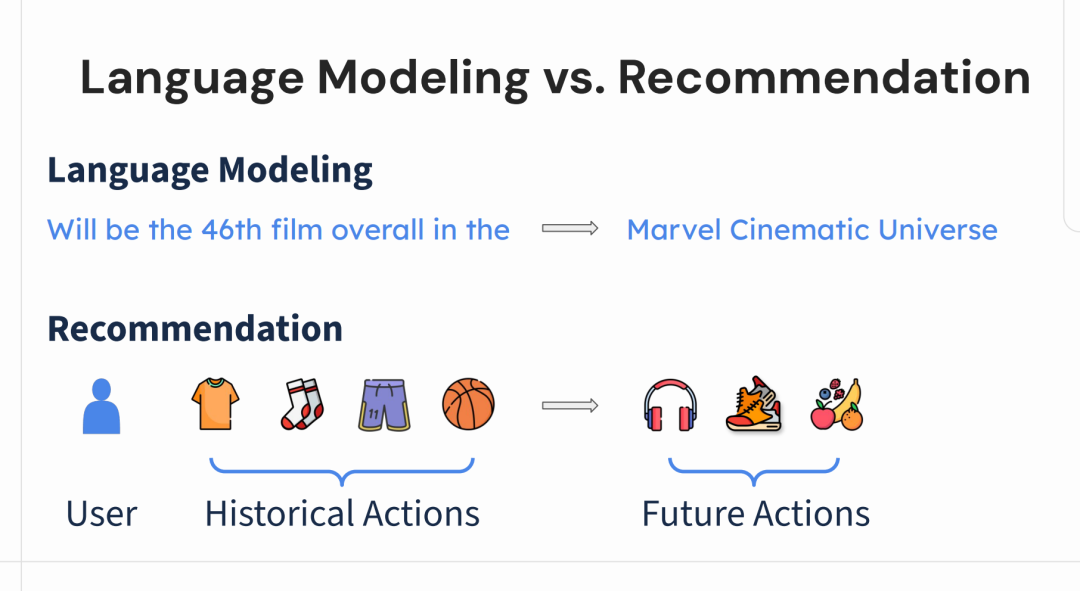Click the orange sneaker icon

753,405
